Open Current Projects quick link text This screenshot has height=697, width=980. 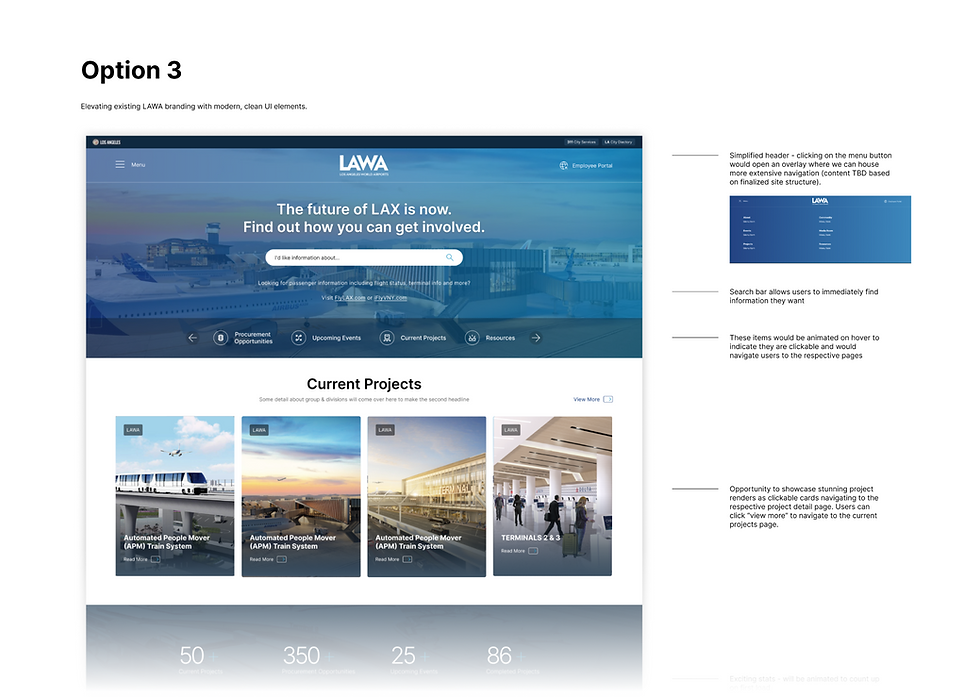[423, 338]
